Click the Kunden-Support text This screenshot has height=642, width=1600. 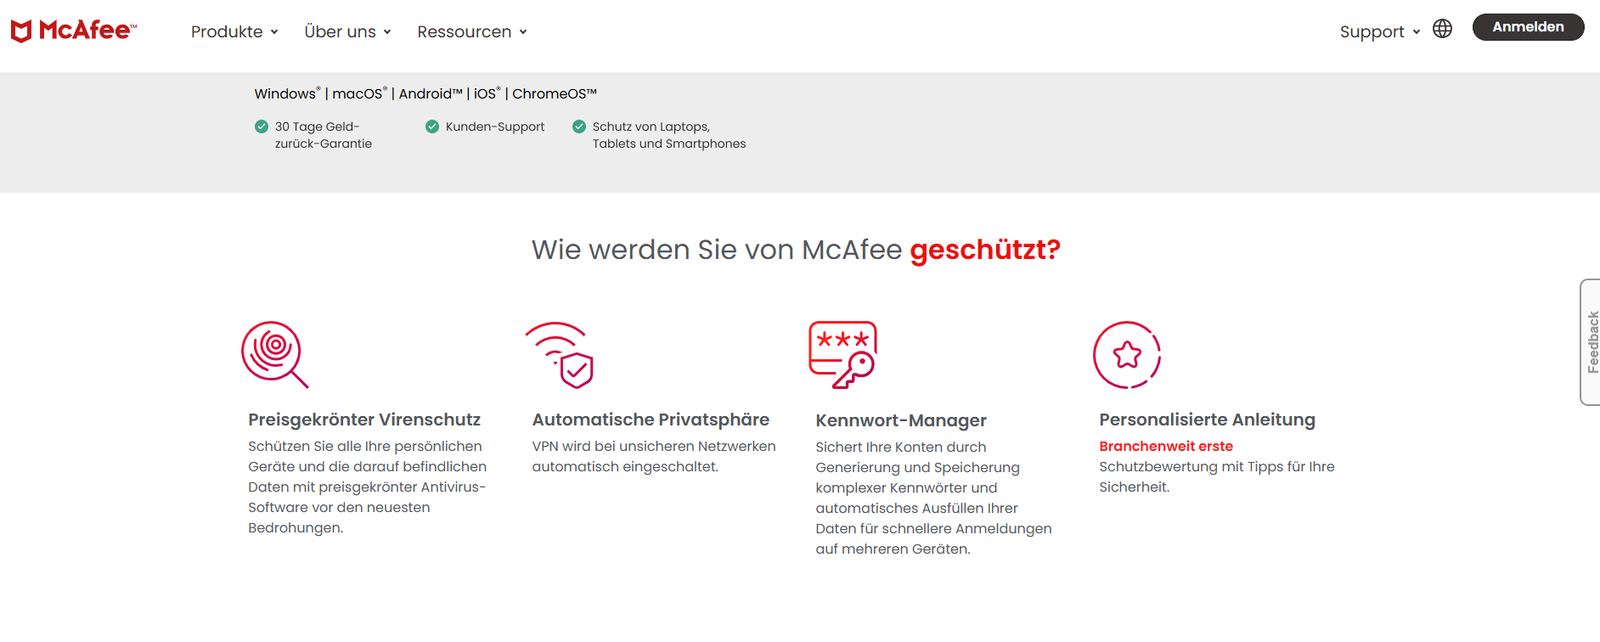(495, 127)
